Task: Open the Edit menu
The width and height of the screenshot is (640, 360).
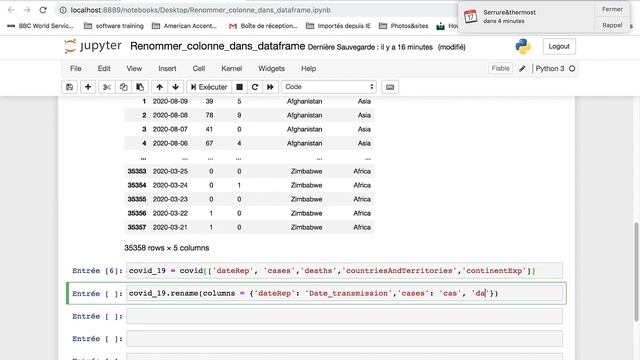Action: [x=104, y=69]
